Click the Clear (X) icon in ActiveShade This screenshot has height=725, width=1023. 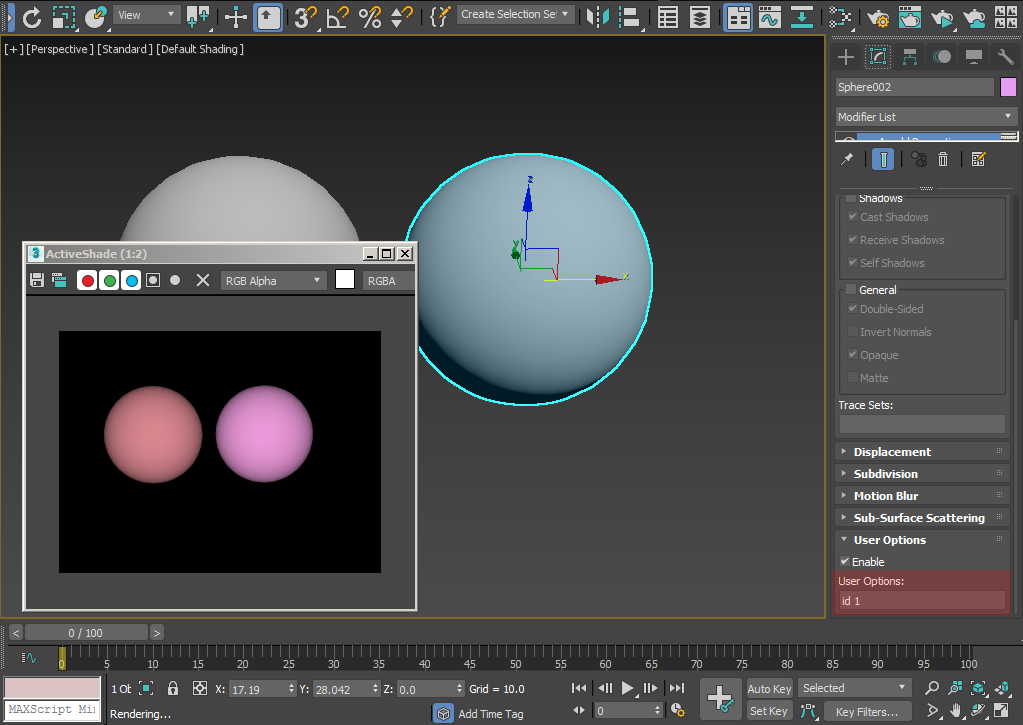point(202,281)
